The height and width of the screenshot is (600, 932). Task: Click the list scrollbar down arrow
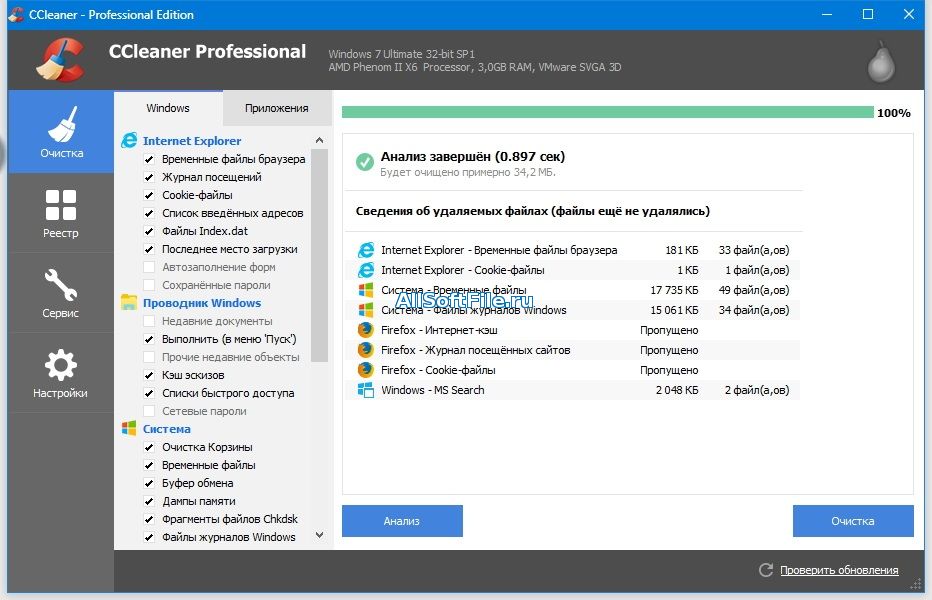tap(320, 536)
